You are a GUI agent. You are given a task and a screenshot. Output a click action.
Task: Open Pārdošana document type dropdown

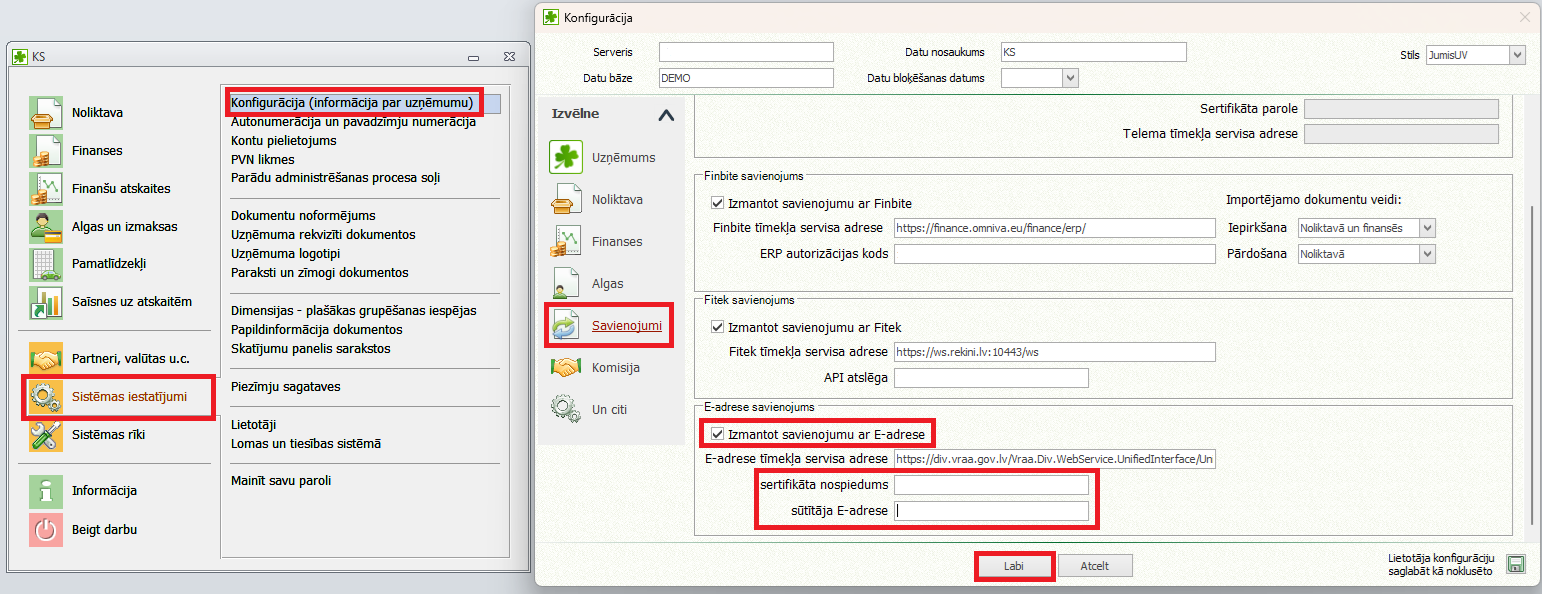point(1427,254)
